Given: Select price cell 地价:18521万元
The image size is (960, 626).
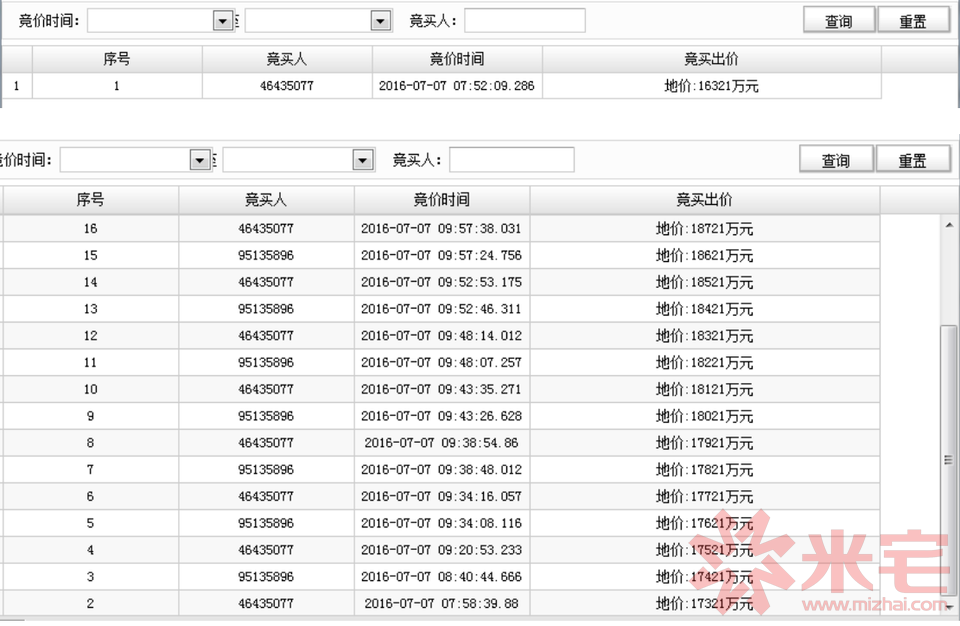Looking at the screenshot, I should click(x=705, y=282).
